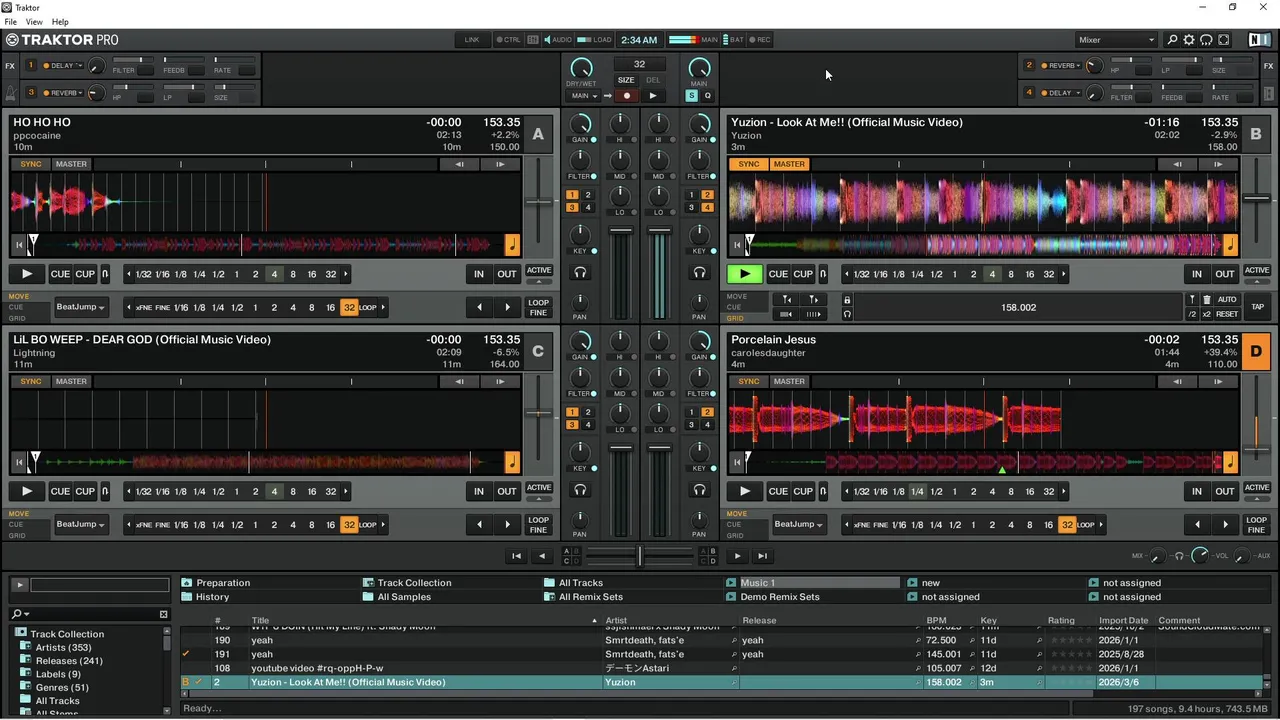Image resolution: width=1280 pixels, height=720 pixels.
Task: Open Deck D BeatJump mode dropdown
Action: point(798,524)
